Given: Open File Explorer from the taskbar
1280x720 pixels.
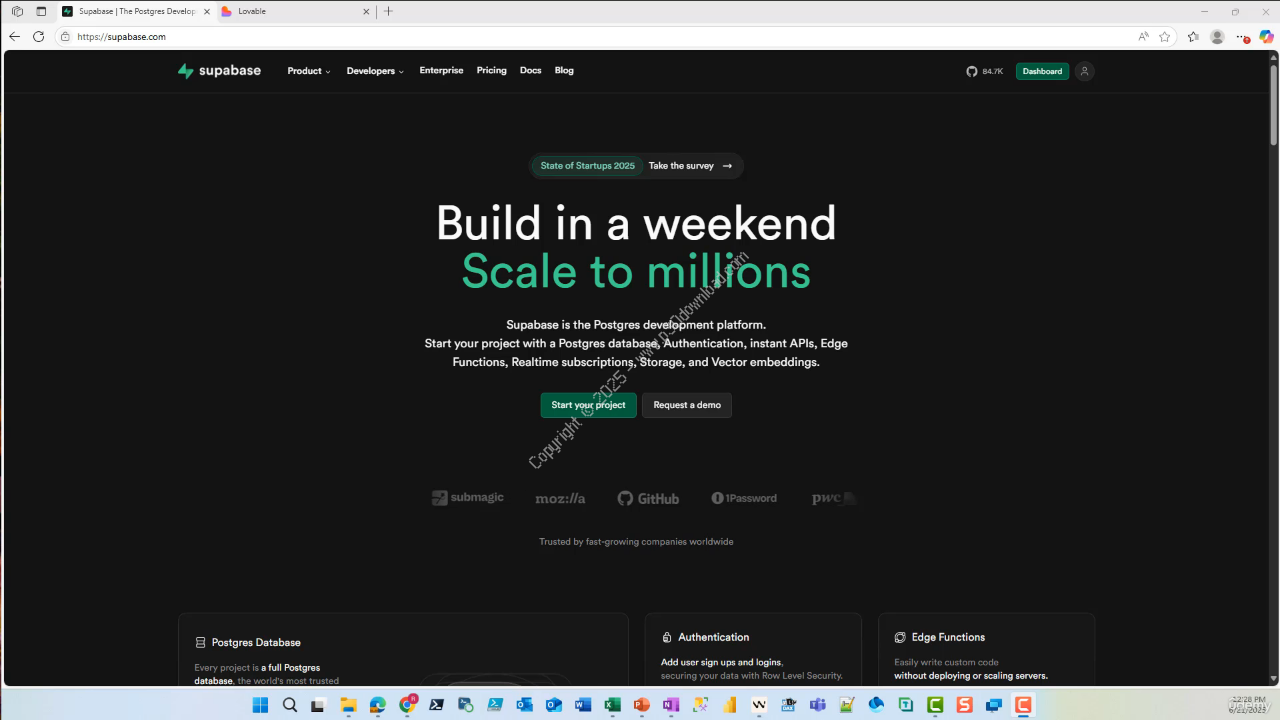Looking at the screenshot, I should pos(348,705).
